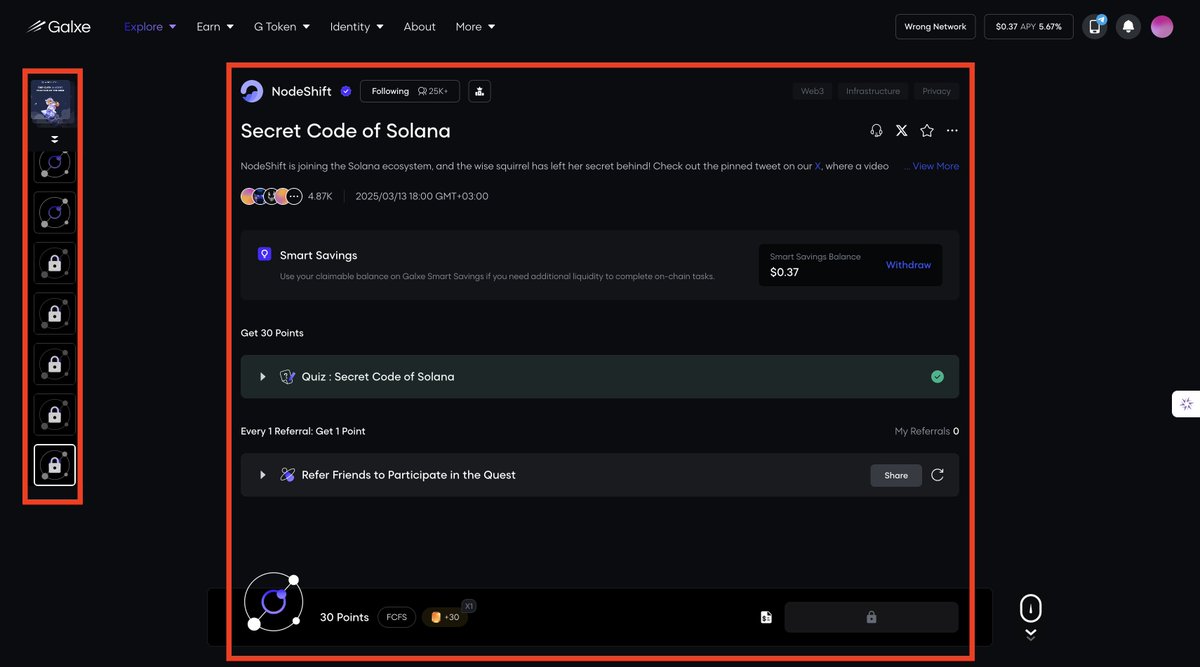Click the 30 Points label
Viewport: 1200px width, 667px height.
click(344, 617)
